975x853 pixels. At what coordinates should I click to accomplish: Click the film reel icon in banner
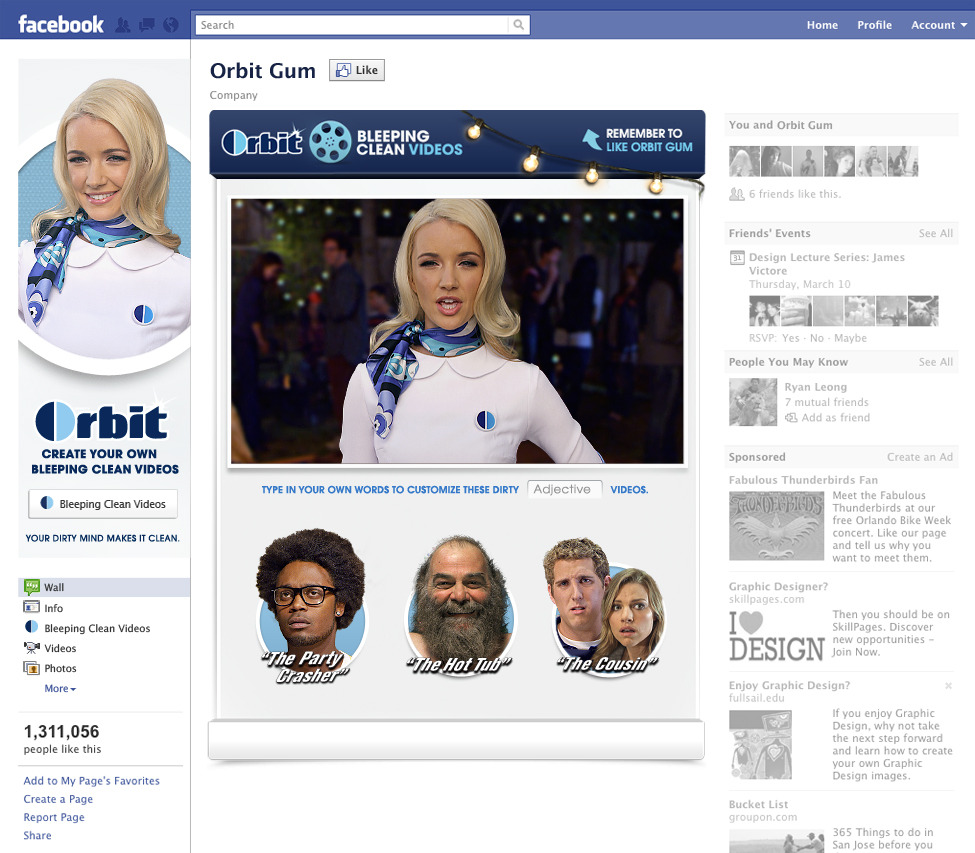click(330, 142)
